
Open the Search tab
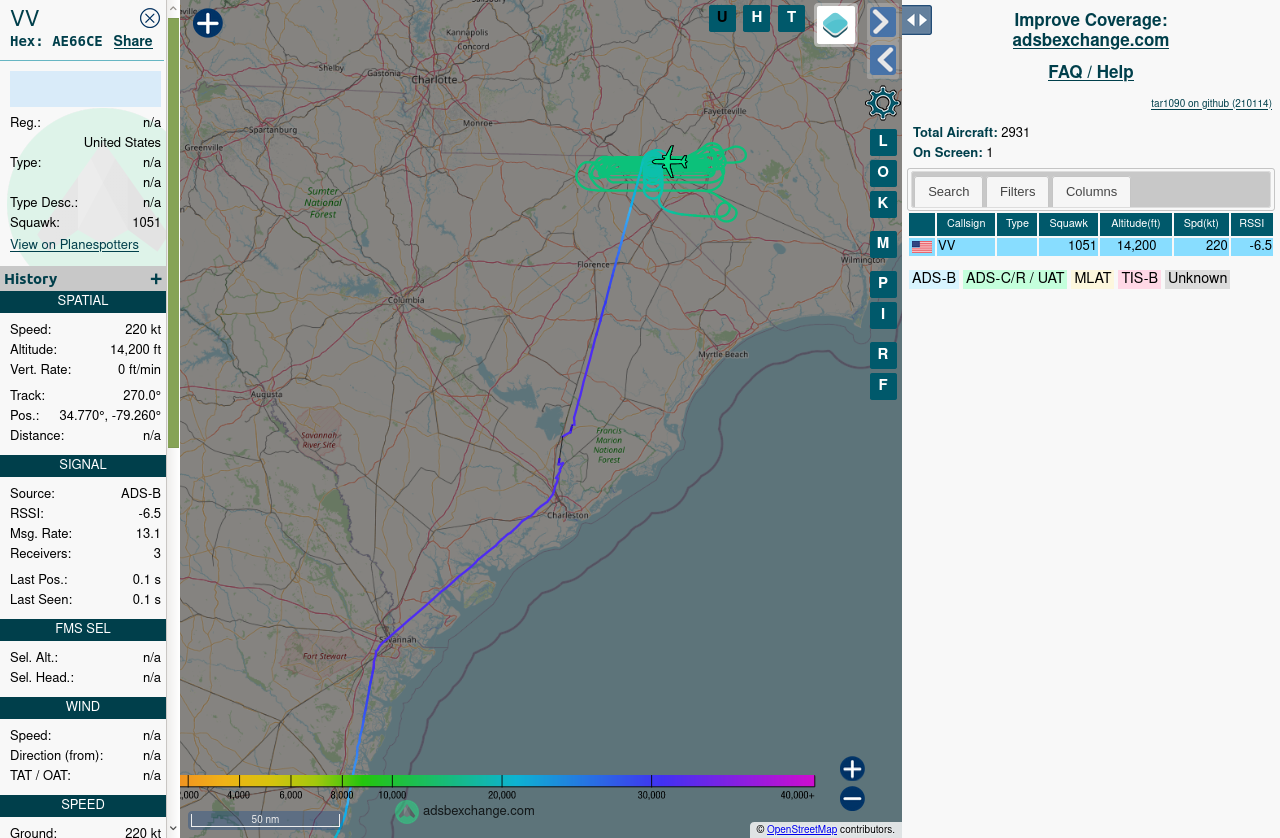(x=948, y=192)
